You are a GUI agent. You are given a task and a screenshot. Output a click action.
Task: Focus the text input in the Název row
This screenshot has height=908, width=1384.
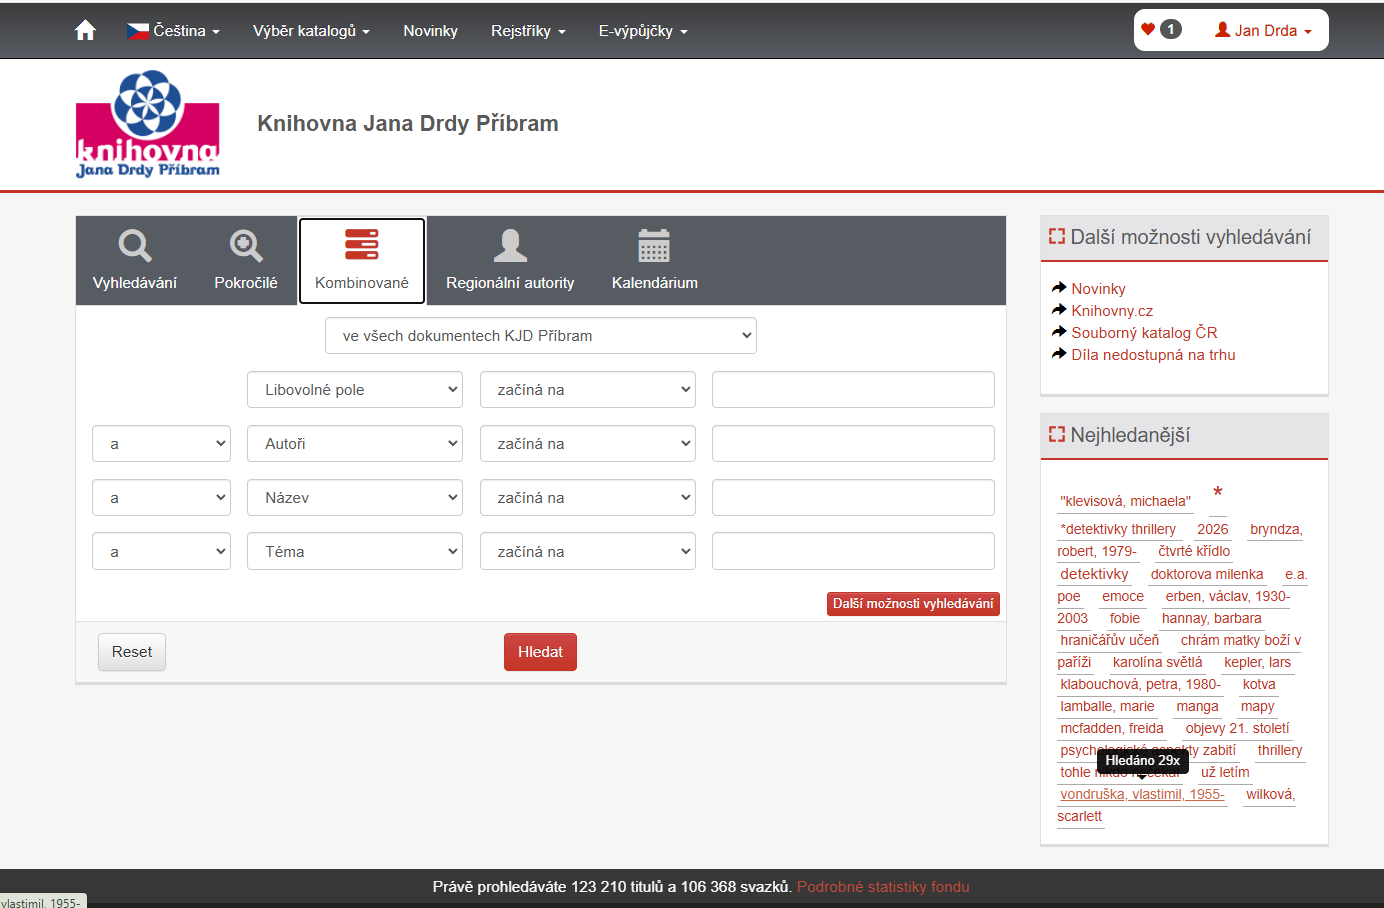click(x=853, y=498)
